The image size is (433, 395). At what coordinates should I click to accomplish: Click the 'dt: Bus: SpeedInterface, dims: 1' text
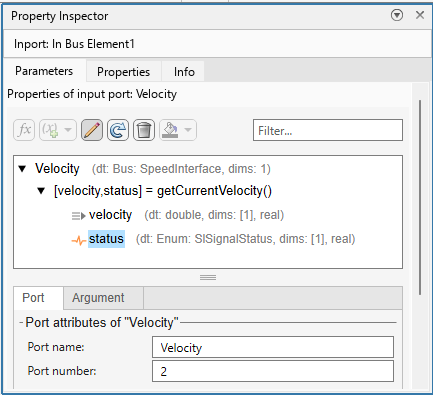(181, 169)
